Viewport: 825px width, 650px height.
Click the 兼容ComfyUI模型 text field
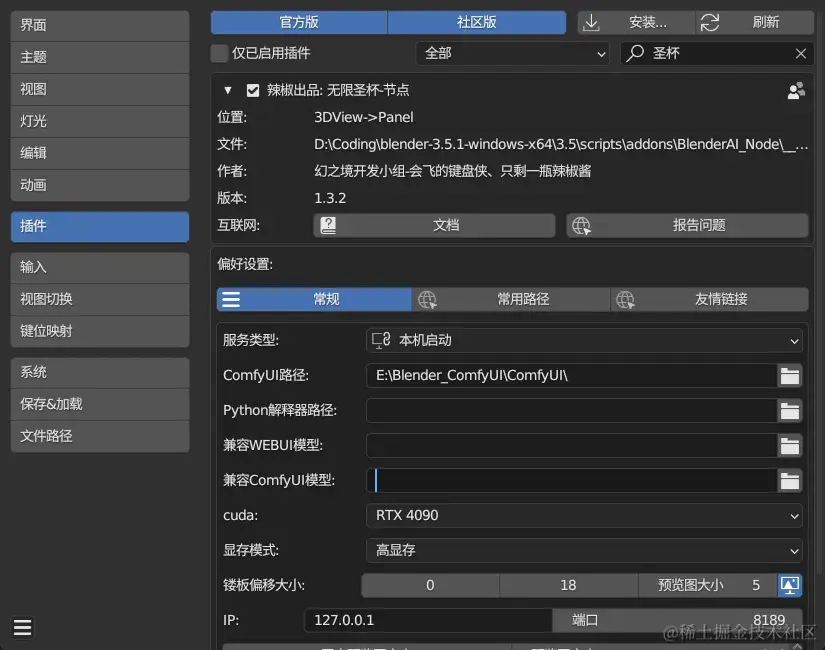(571, 481)
